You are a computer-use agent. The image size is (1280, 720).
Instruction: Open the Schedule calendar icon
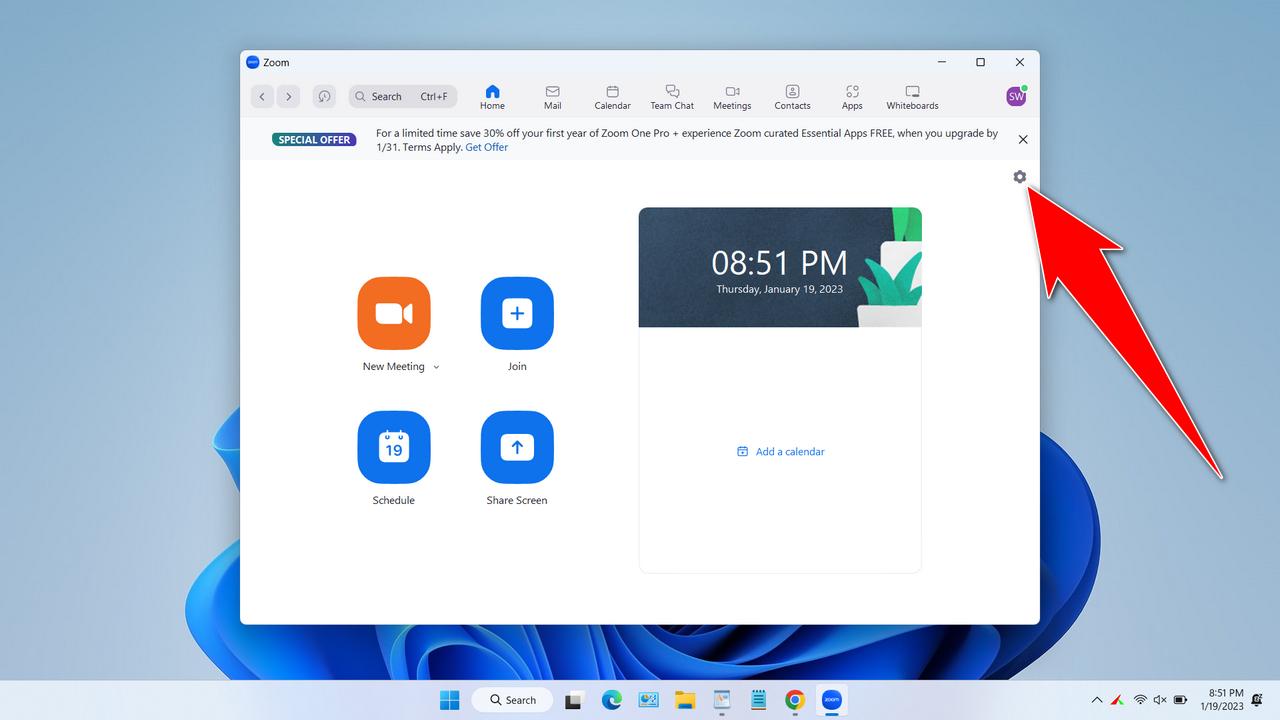(x=394, y=447)
